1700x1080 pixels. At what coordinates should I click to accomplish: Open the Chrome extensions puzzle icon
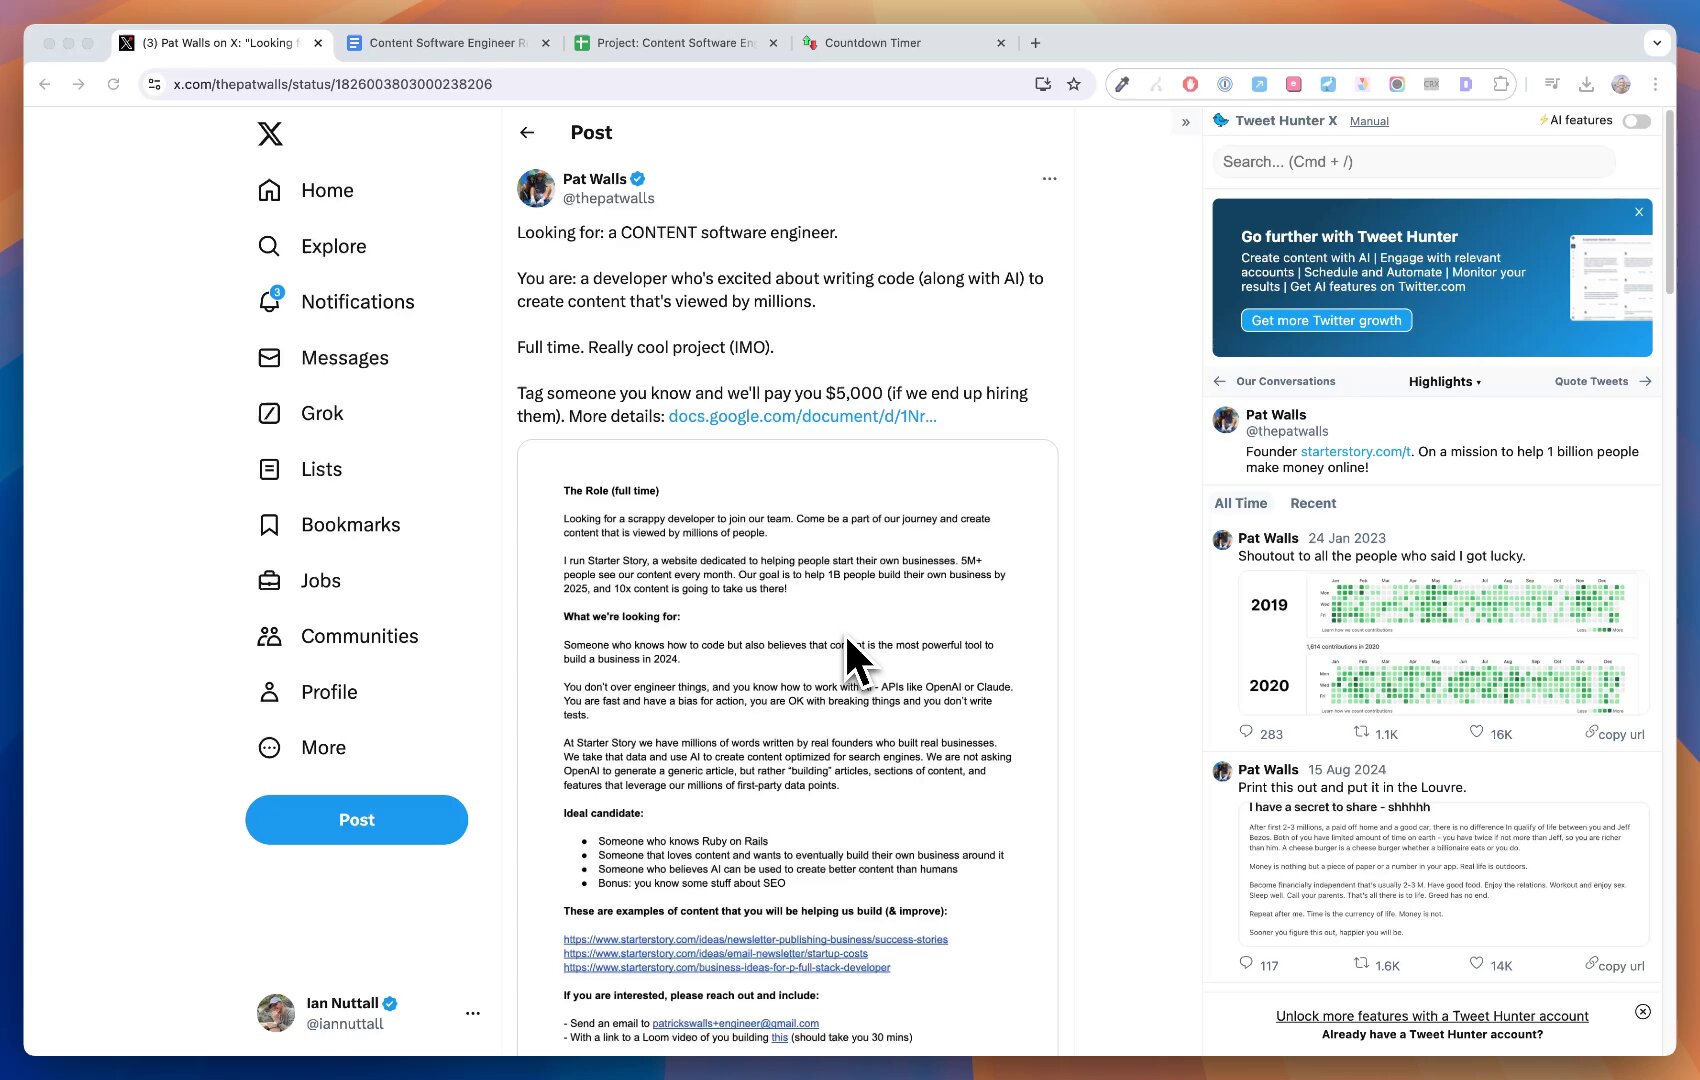click(1501, 84)
